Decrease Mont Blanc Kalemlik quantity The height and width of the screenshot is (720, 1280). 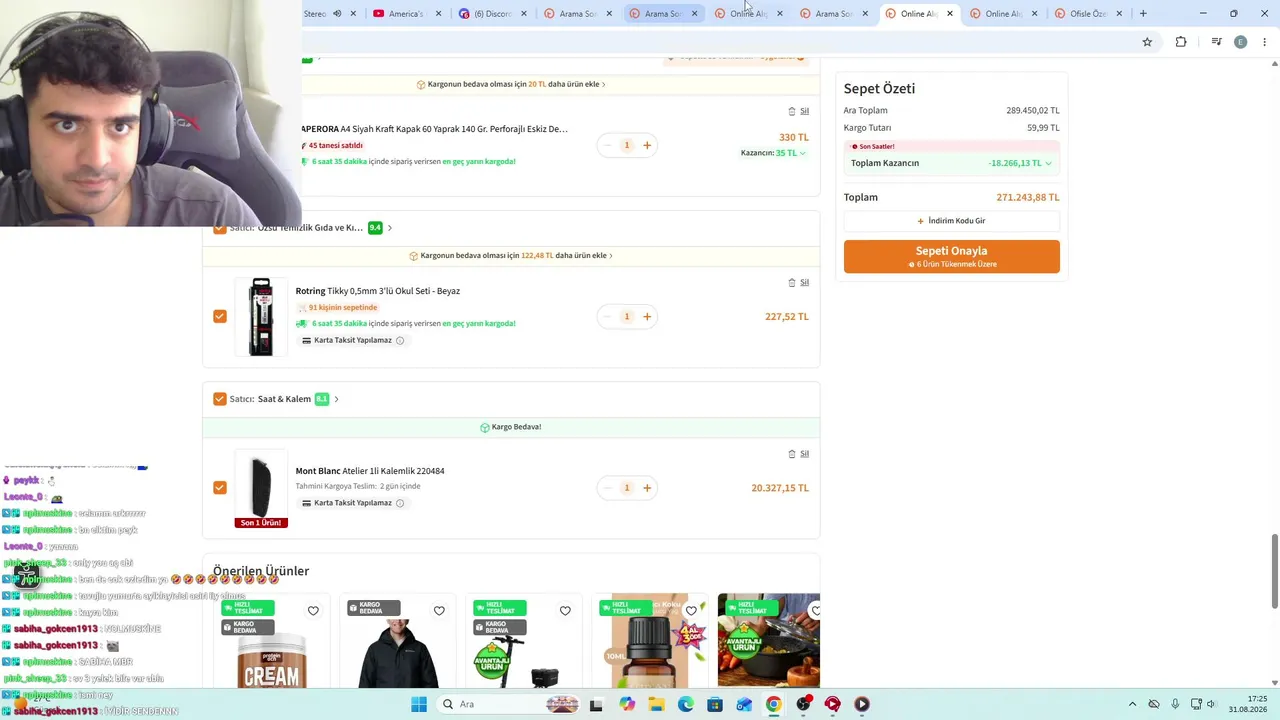606,488
